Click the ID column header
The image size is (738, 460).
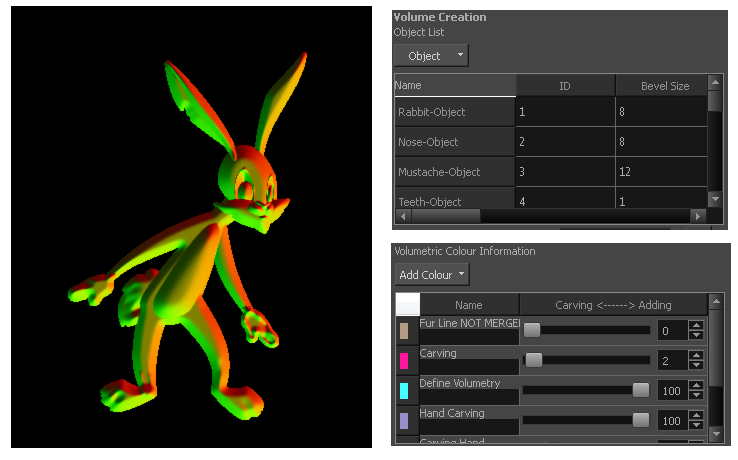[x=565, y=86]
